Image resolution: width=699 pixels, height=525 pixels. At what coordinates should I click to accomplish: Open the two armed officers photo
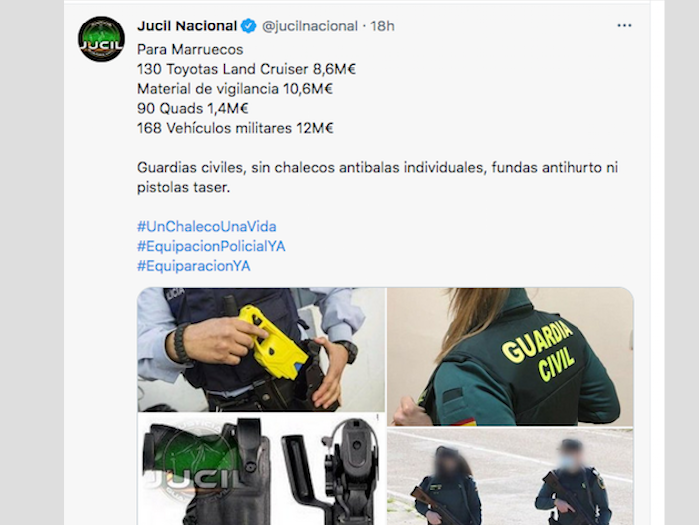pyautogui.click(x=510, y=476)
